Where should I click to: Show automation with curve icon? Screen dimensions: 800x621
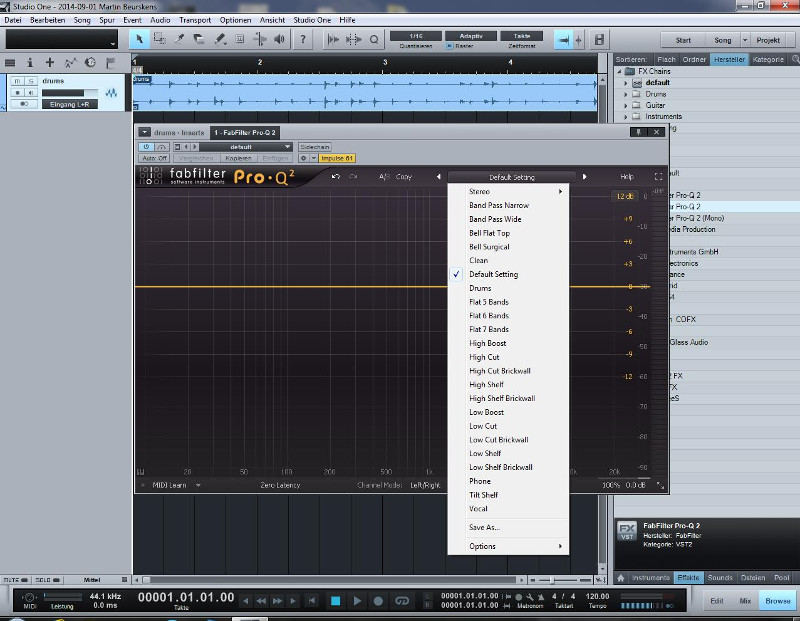[x=70, y=63]
